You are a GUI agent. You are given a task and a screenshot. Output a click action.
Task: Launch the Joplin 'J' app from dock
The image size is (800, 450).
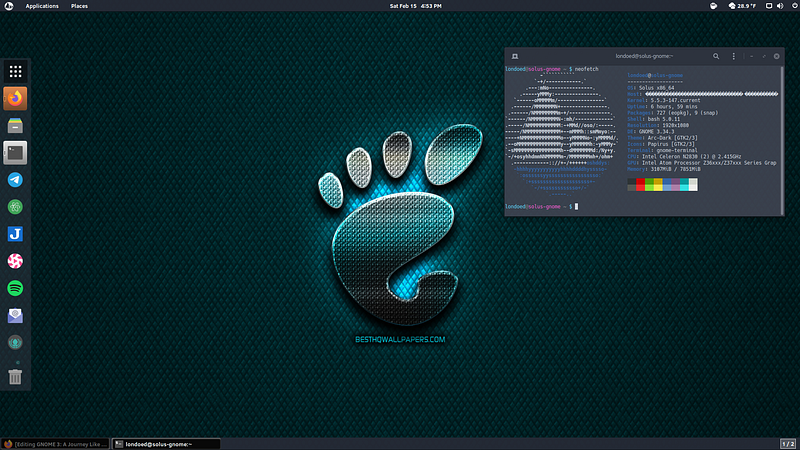coord(15,234)
